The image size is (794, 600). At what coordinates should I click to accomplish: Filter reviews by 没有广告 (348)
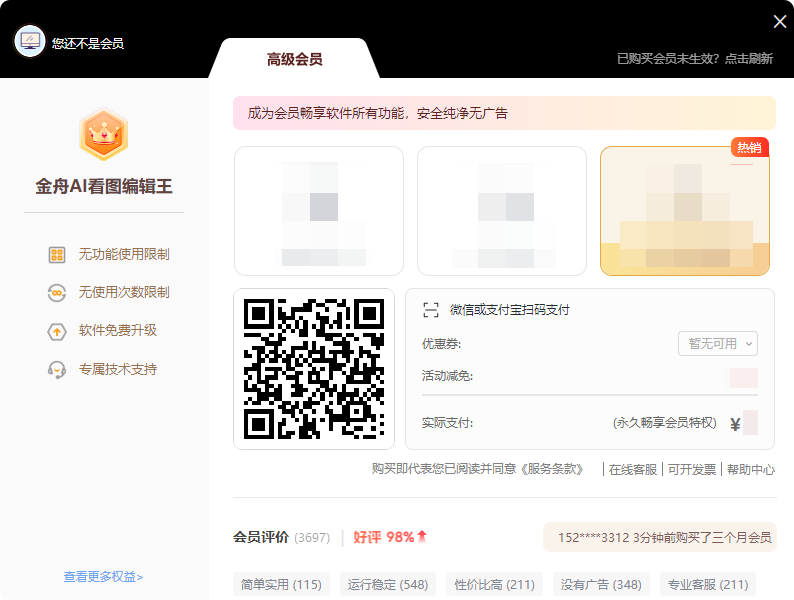click(x=601, y=584)
